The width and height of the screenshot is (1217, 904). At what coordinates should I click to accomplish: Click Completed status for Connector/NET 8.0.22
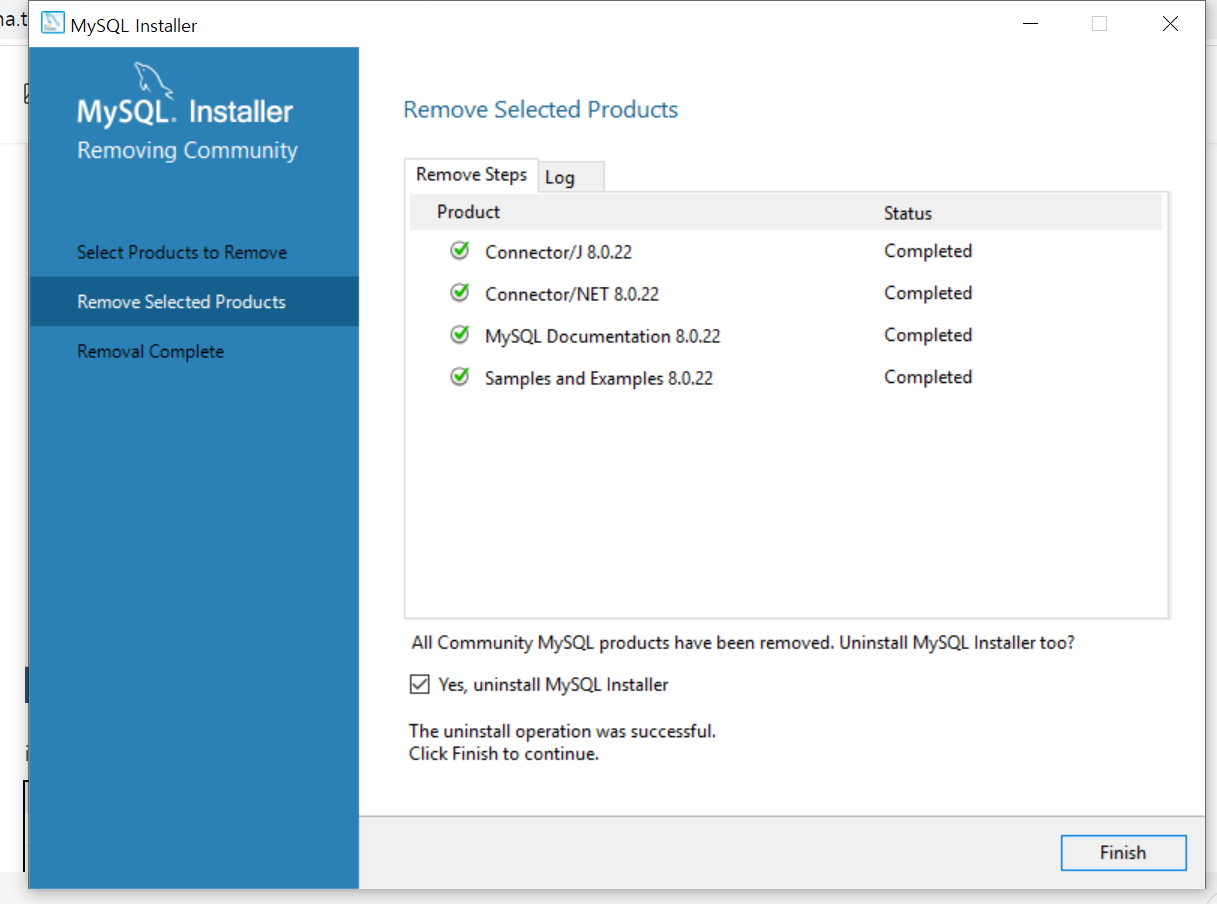pyautogui.click(x=928, y=293)
